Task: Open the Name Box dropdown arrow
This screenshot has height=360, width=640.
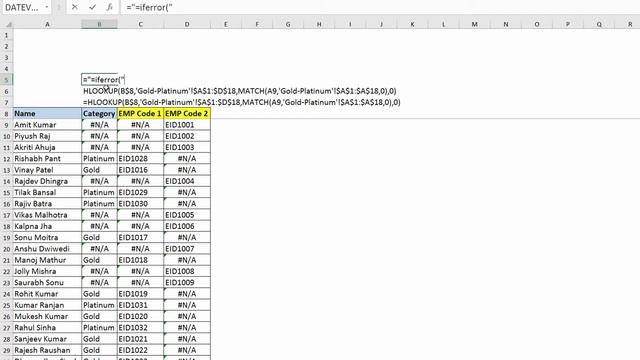Action: [47, 7]
